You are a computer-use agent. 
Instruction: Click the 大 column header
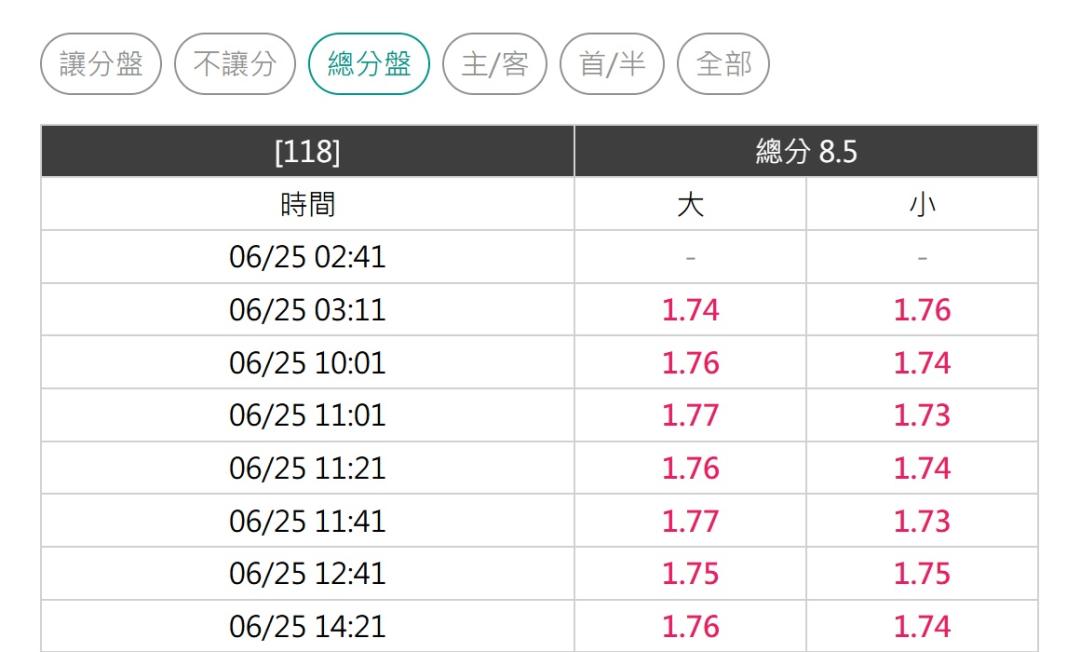[x=690, y=204]
